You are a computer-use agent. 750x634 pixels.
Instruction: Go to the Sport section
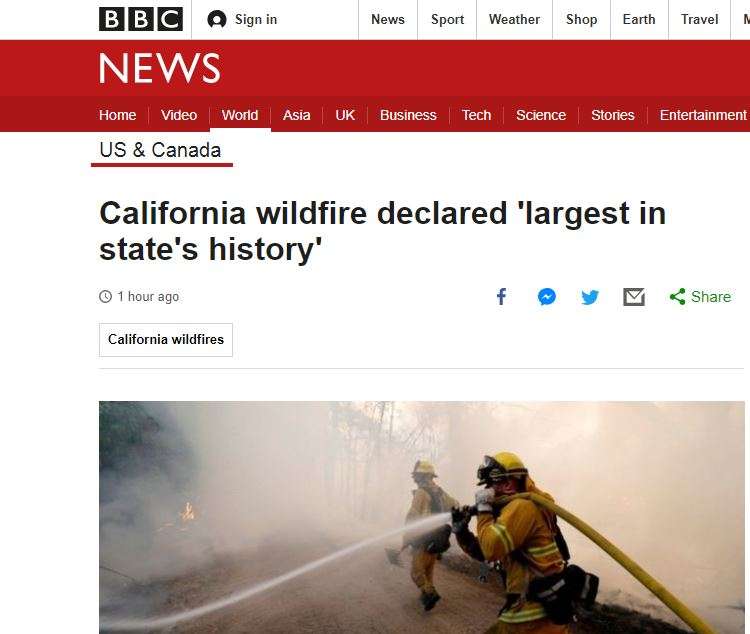447,20
